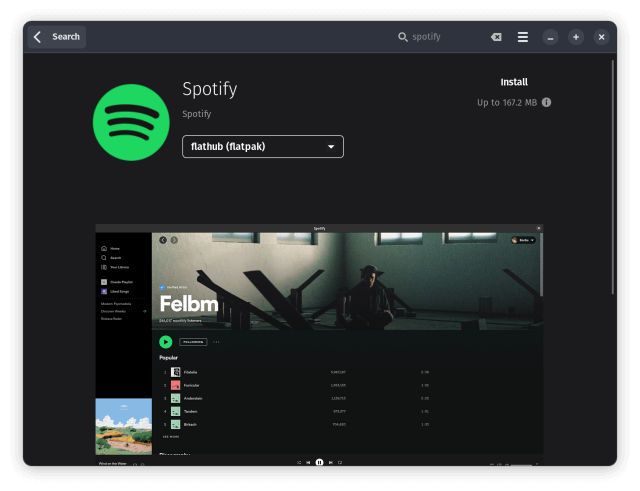Click pause button in screenshot's player bar
The height and width of the screenshot is (491, 640).
(x=319, y=463)
